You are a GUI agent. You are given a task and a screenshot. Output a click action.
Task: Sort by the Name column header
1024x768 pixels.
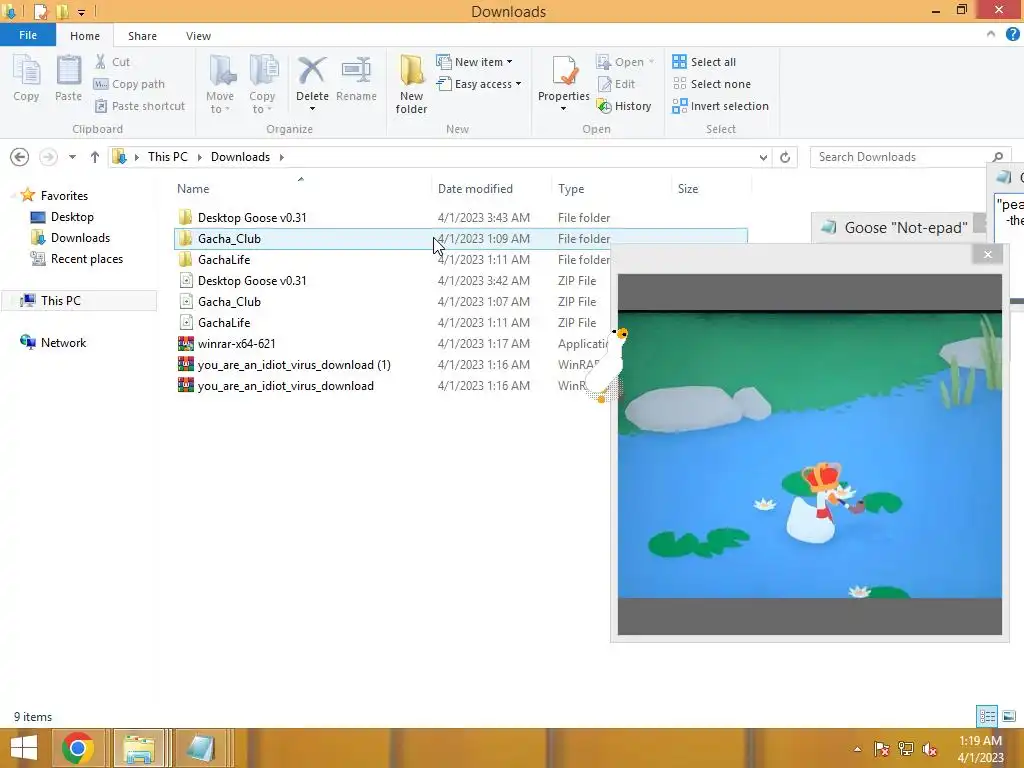point(193,189)
